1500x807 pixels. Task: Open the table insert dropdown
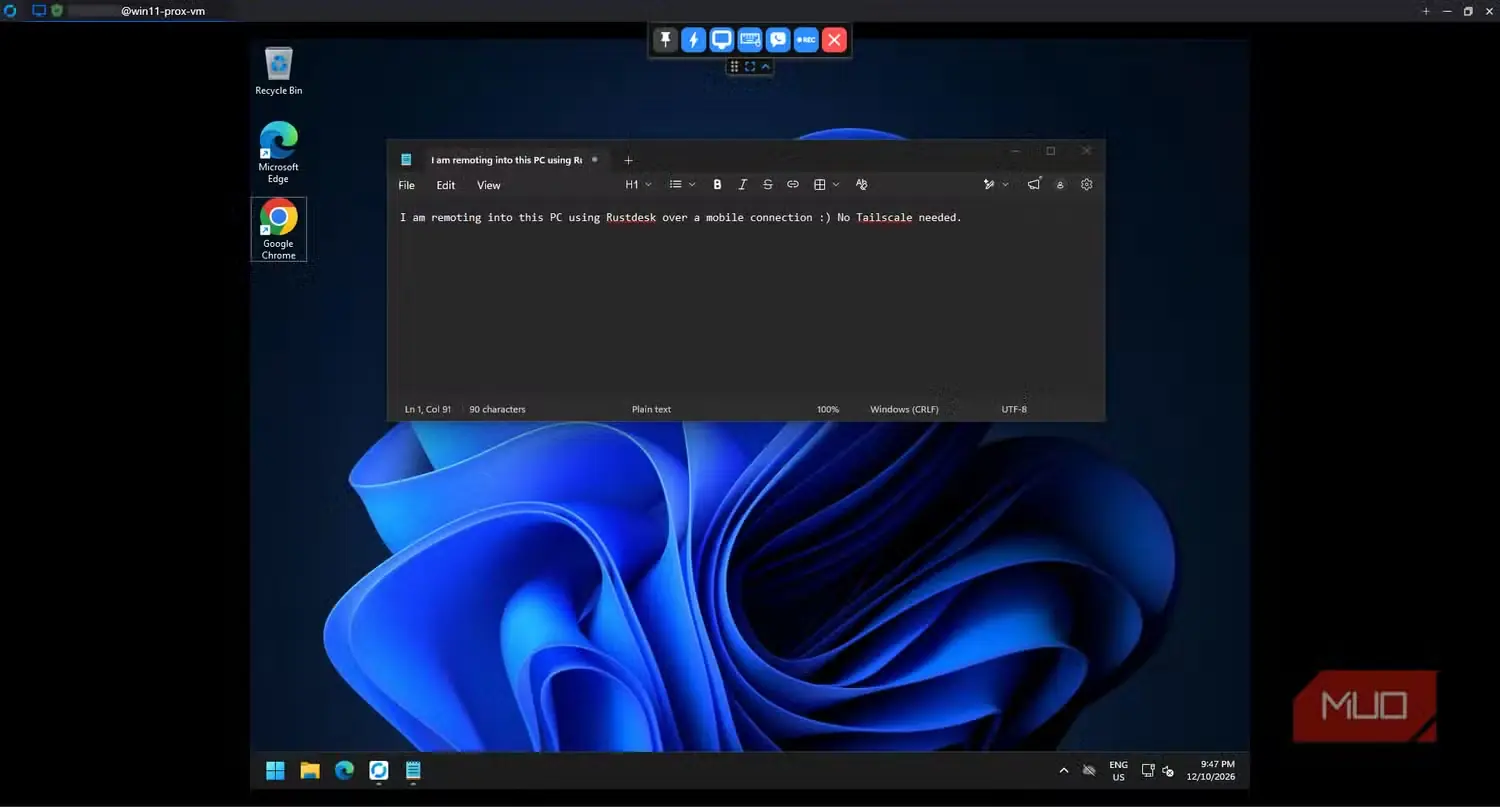coord(826,185)
